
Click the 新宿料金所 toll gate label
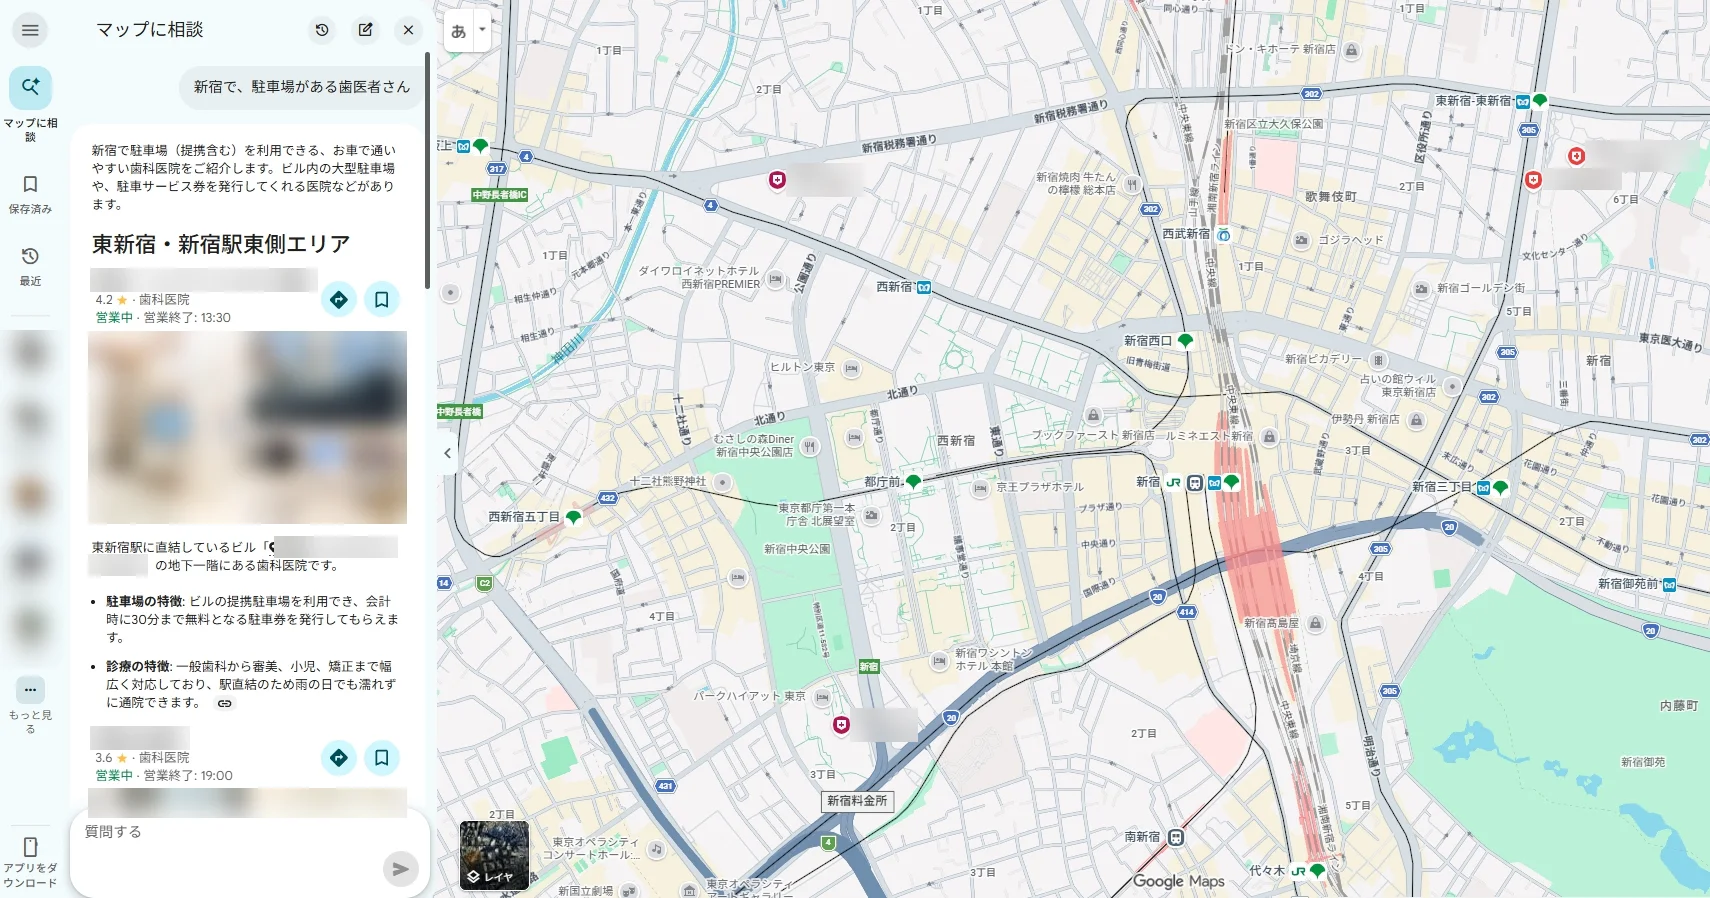tap(857, 801)
